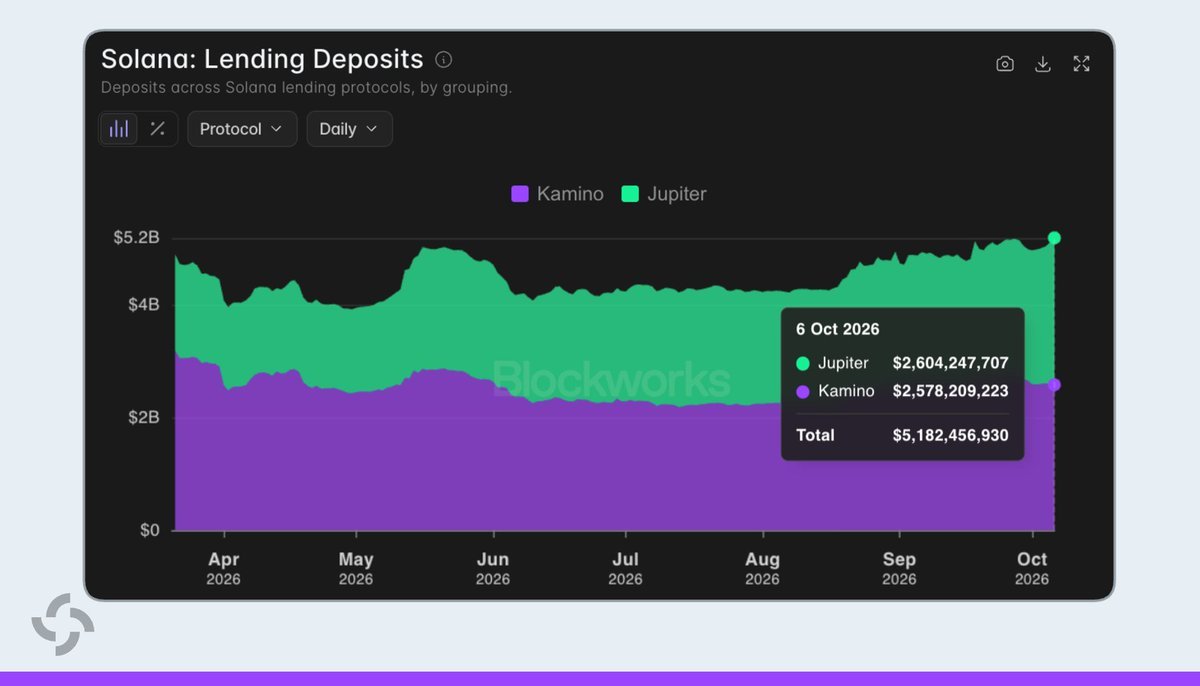Click the Jun 2026 axis label

493,568
